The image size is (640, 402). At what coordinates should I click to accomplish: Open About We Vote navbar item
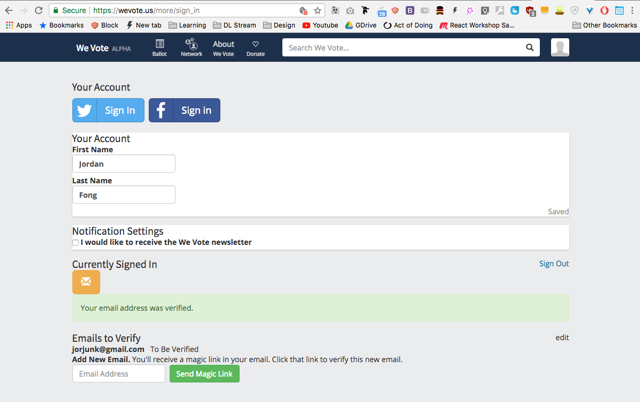tap(223, 48)
